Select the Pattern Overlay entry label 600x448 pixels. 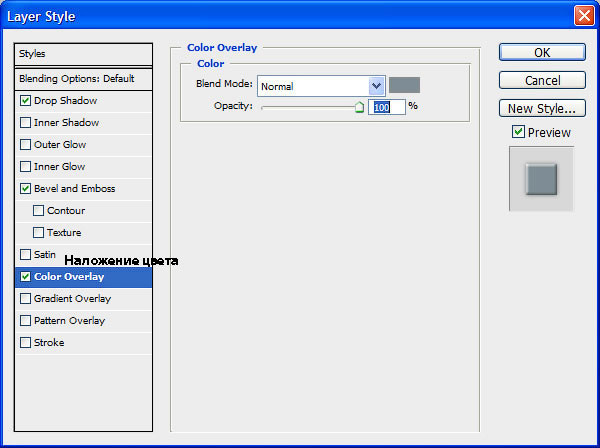tap(69, 321)
